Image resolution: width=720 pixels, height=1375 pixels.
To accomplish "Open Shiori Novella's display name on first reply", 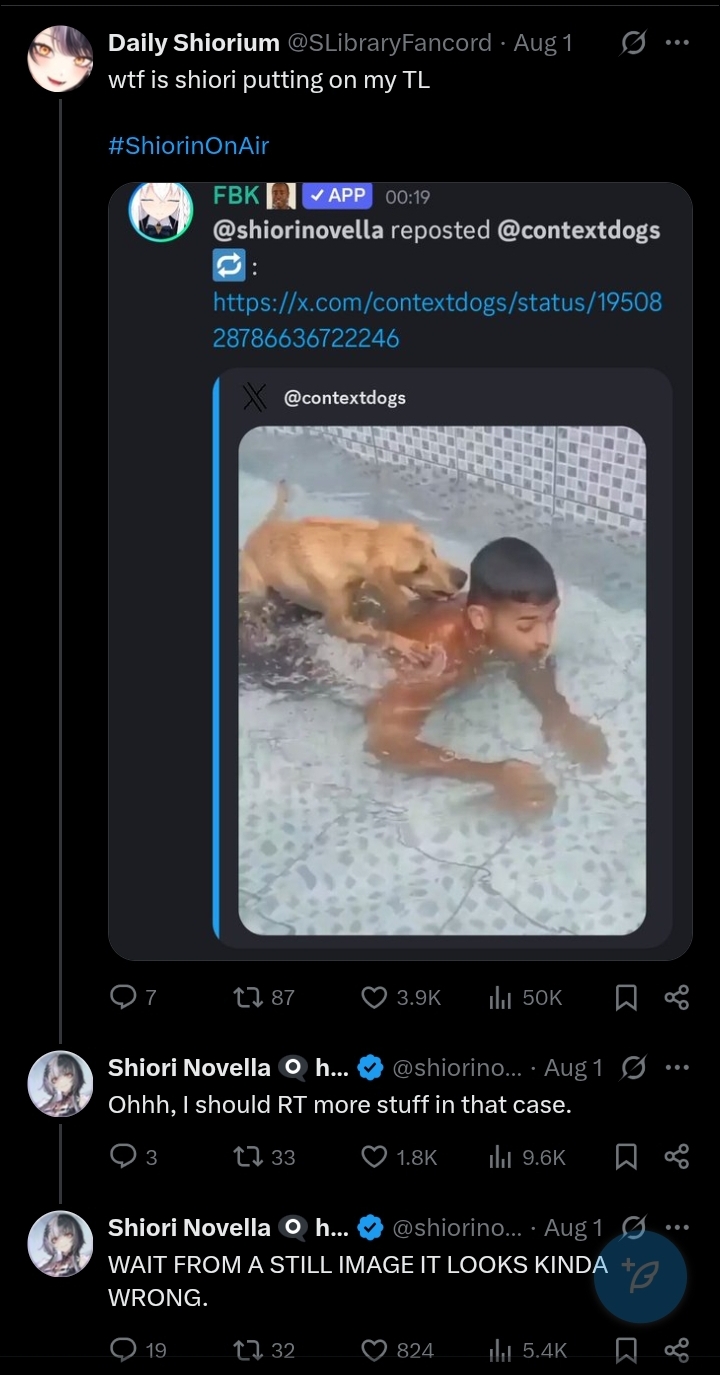I will (189, 1068).
